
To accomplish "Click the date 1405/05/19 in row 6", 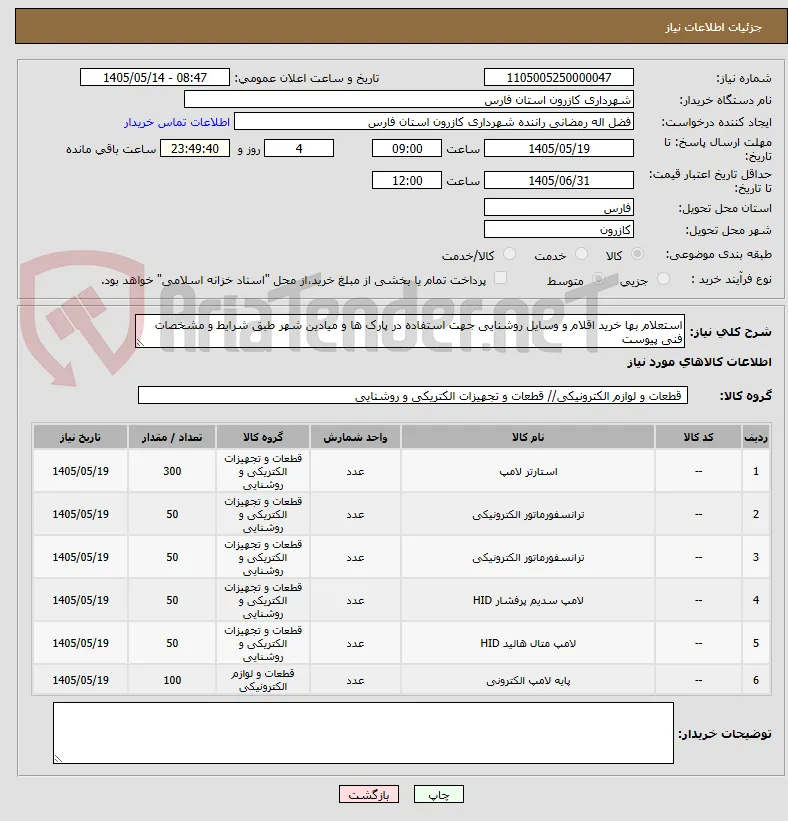I will pyautogui.click(x=80, y=680).
